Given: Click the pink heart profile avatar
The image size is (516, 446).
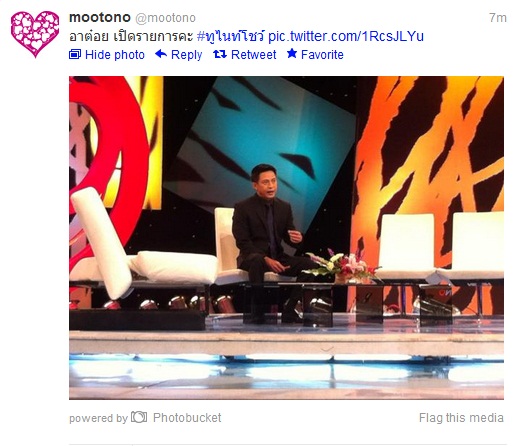Looking at the screenshot, I should pyautogui.click(x=35, y=34).
